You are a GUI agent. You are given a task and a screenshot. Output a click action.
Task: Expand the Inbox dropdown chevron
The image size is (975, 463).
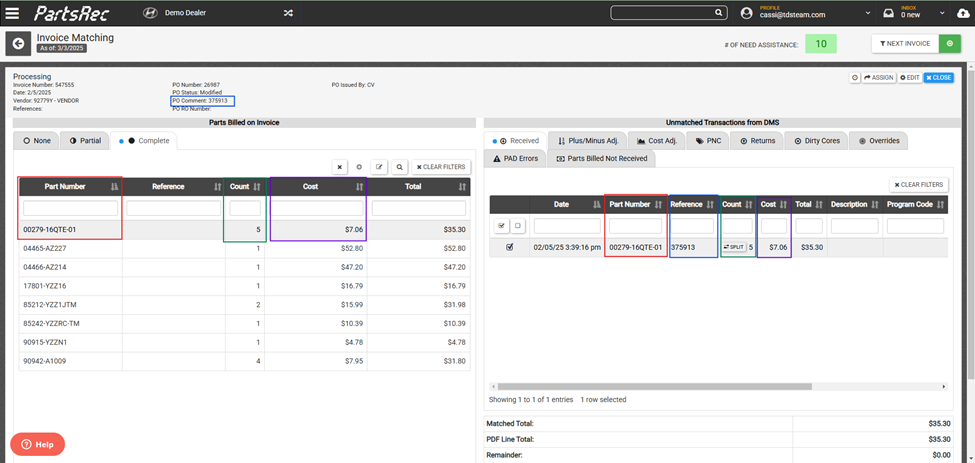[x=943, y=13]
